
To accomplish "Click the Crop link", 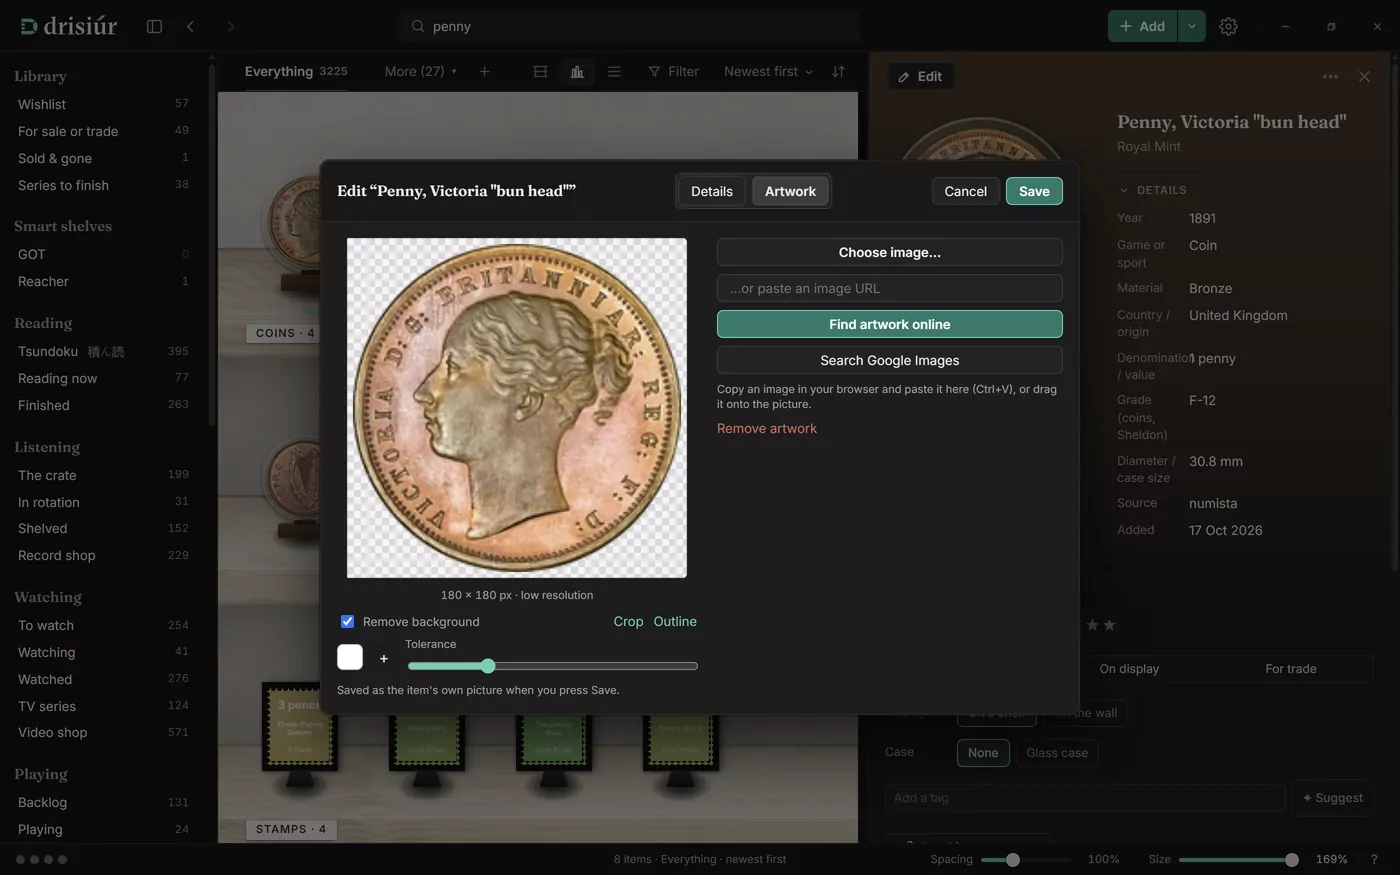I will point(628,621).
